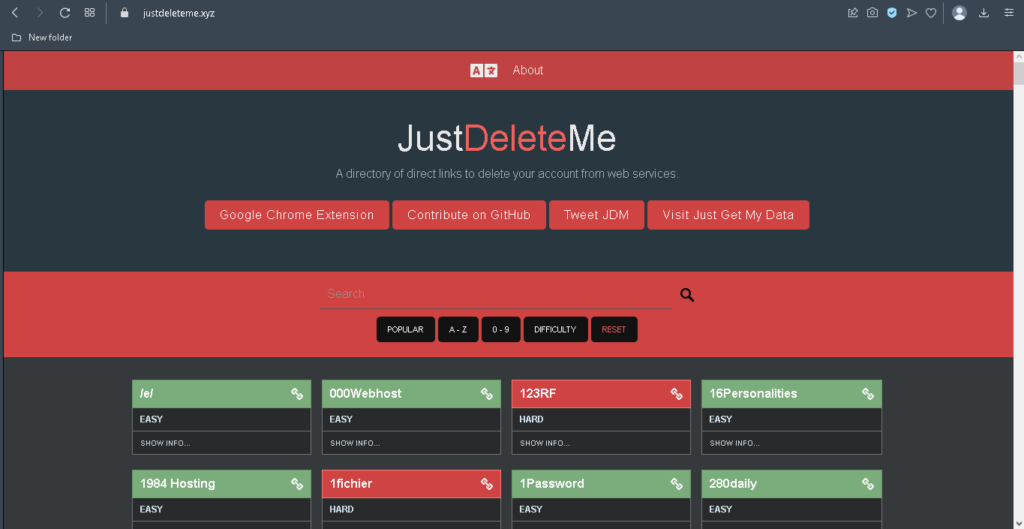Image resolution: width=1024 pixels, height=529 pixels.
Task: Open the blue shield ad-blocker icon
Action: coord(892,12)
